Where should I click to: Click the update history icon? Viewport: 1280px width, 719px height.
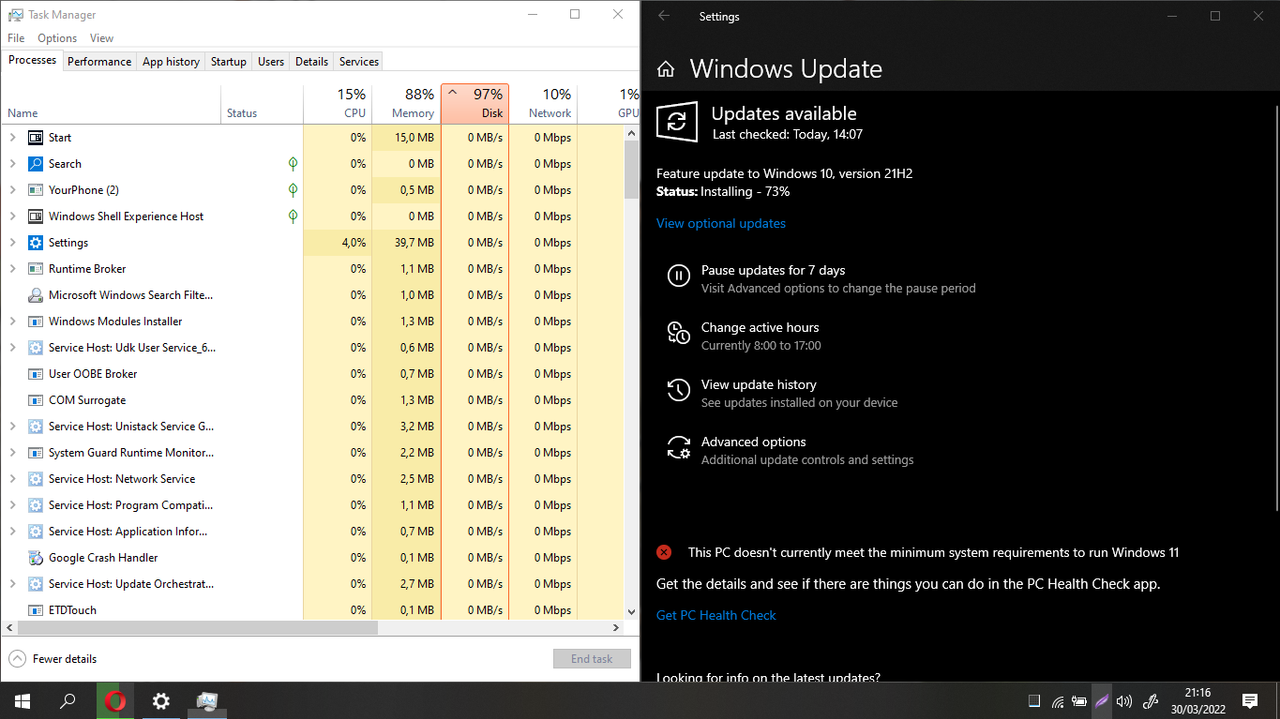coord(678,390)
